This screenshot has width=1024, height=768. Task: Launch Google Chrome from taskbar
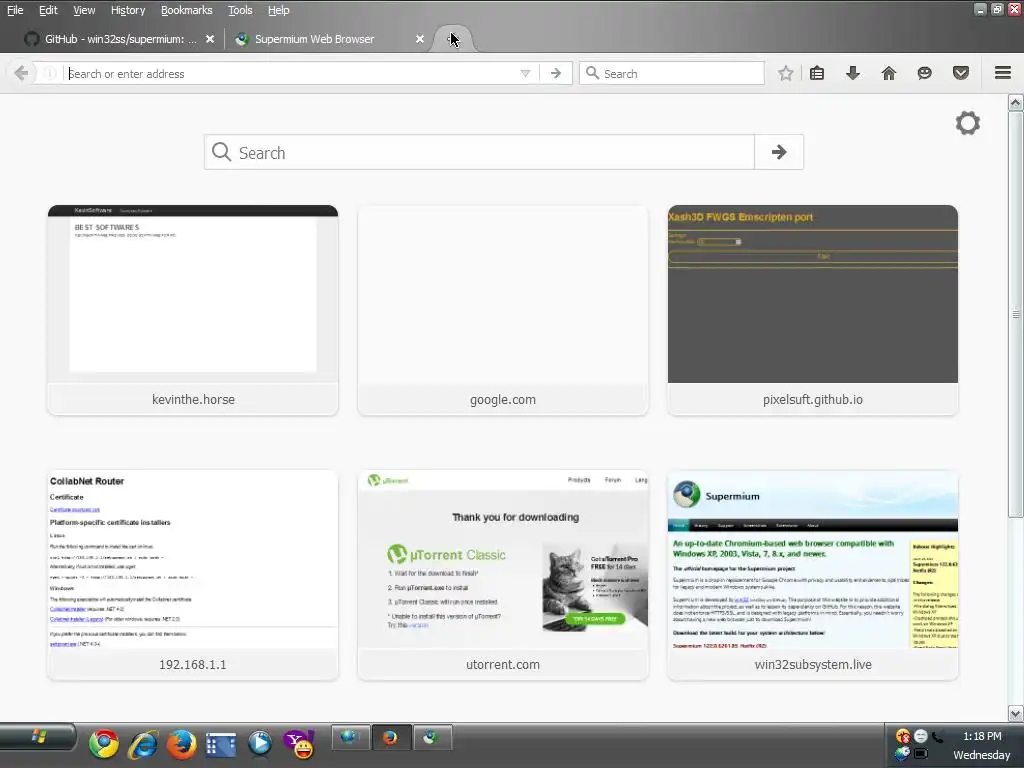tap(104, 744)
